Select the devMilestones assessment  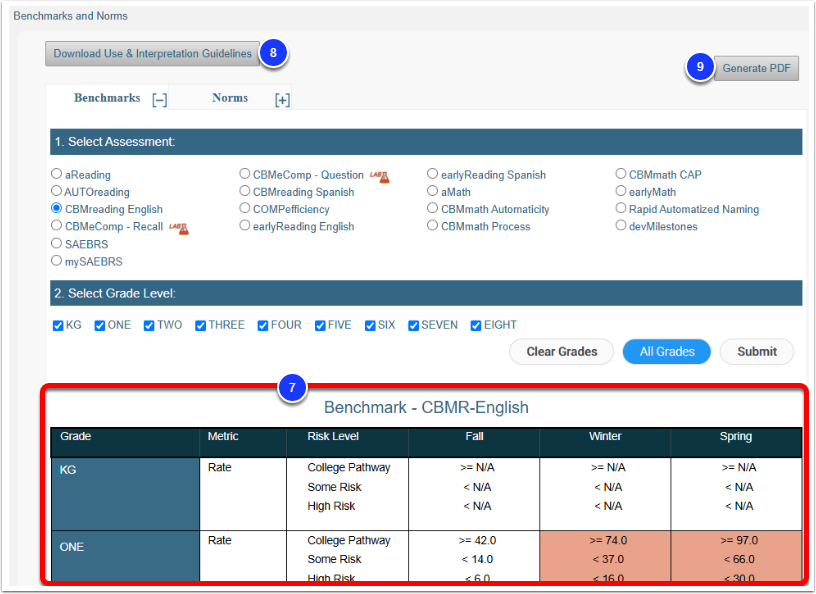620,225
